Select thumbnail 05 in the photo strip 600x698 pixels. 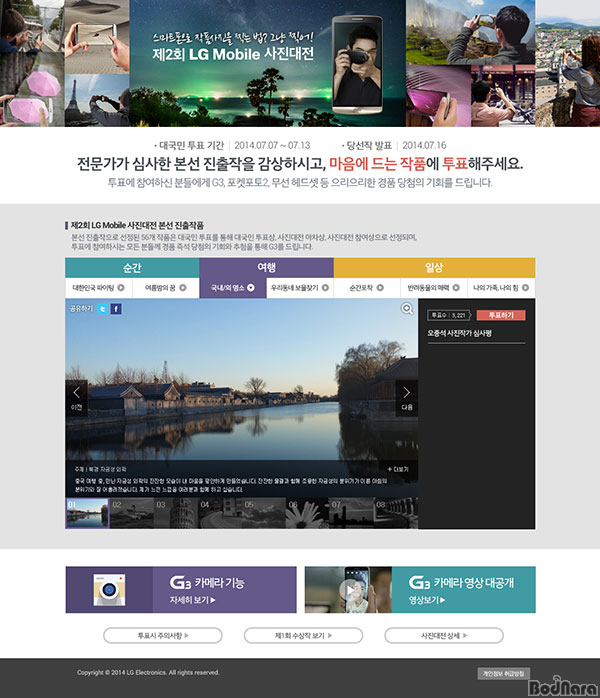click(264, 513)
